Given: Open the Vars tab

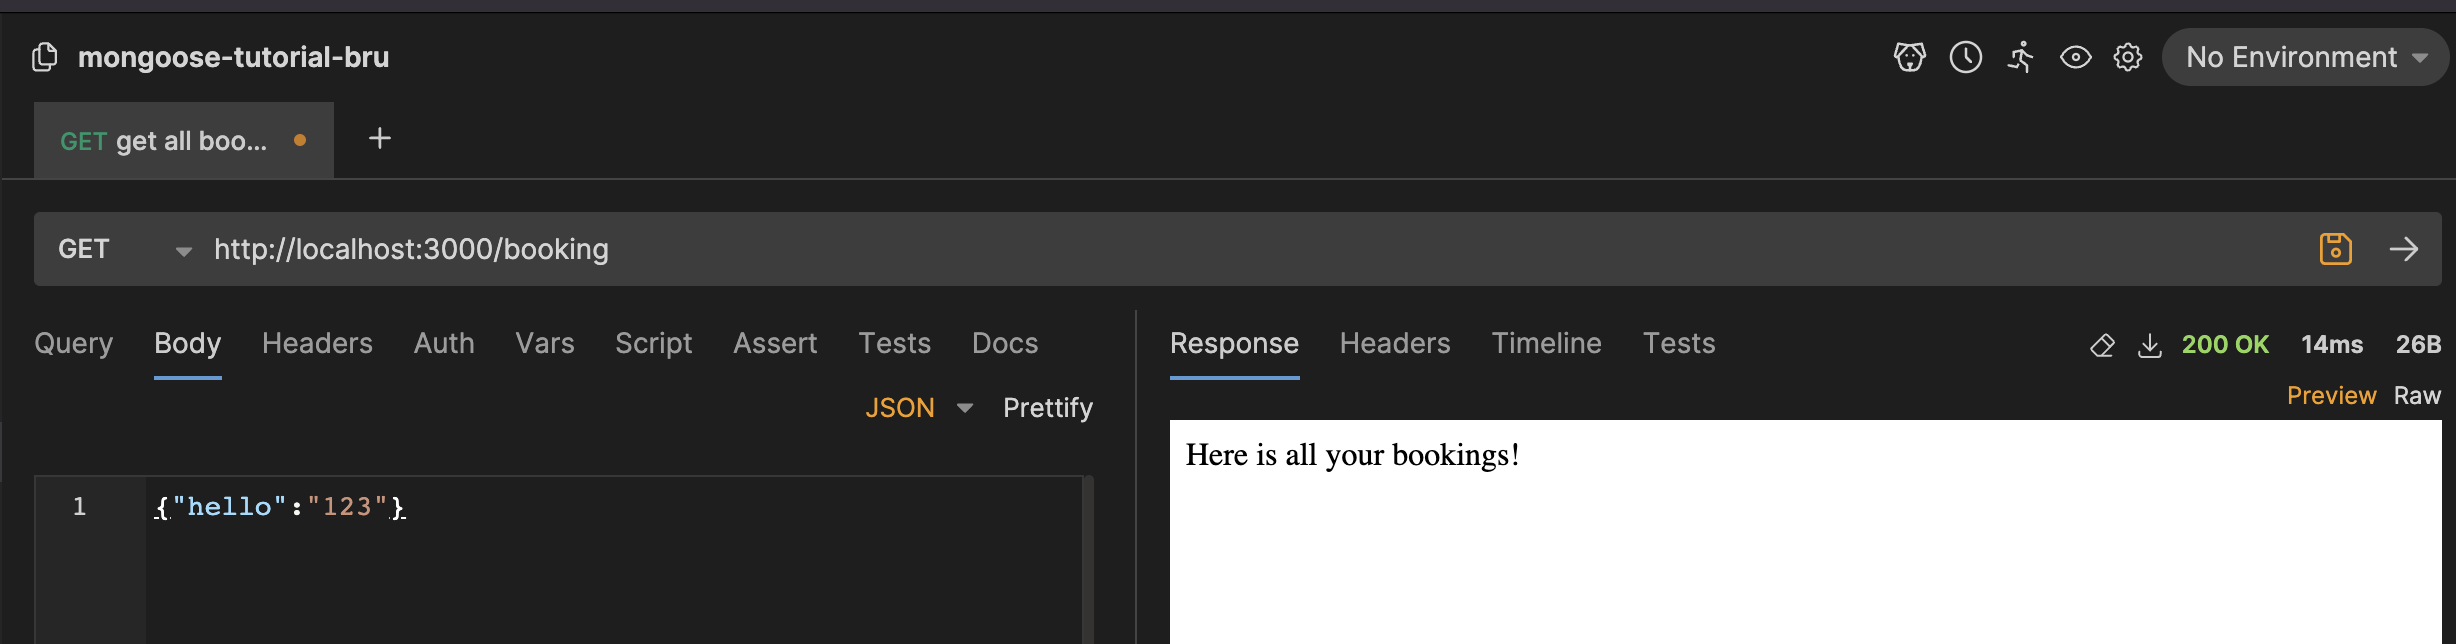Looking at the screenshot, I should [545, 343].
